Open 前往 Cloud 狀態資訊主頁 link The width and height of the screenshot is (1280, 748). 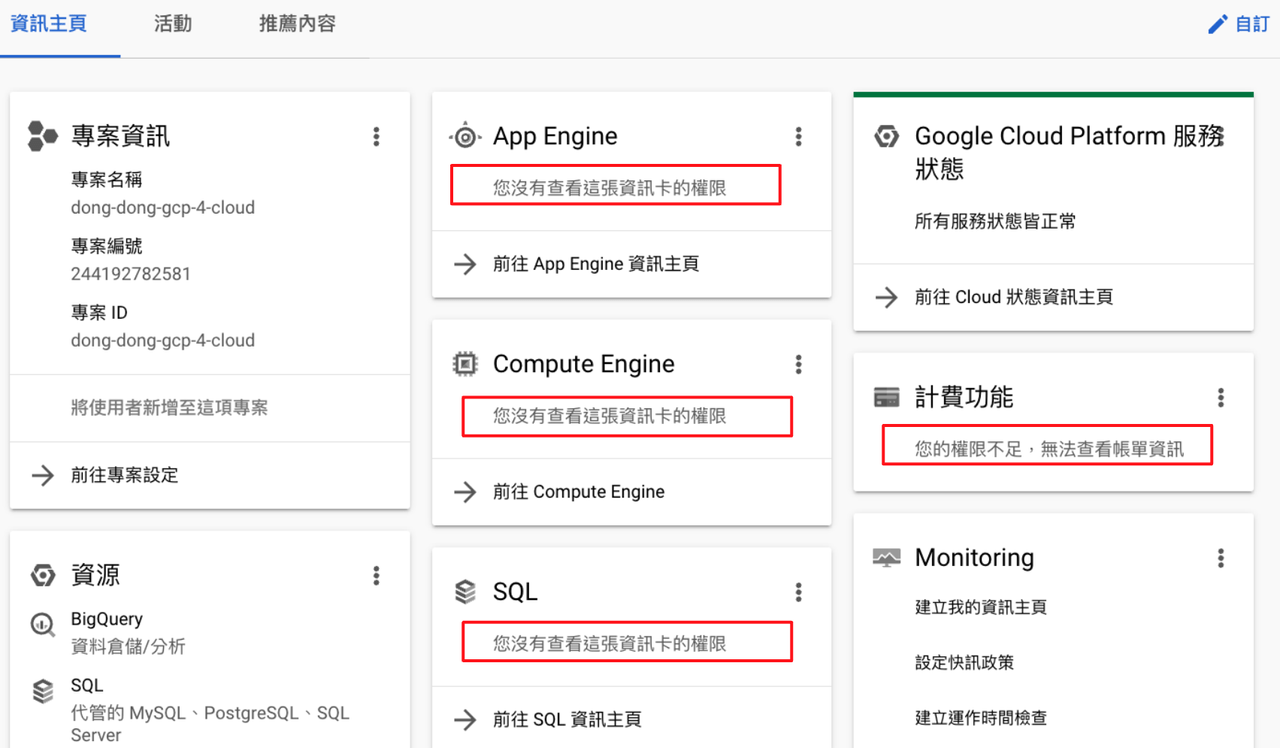click(x=1014, y=297)
